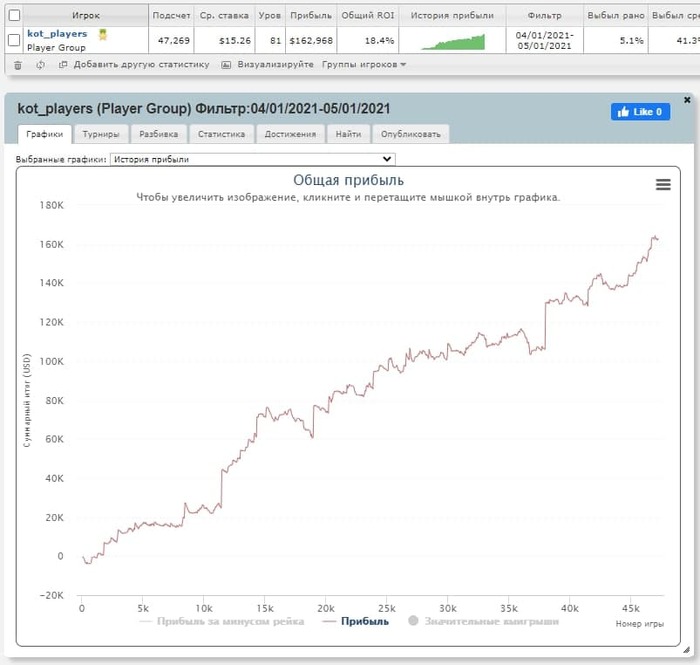Switch to the Турниры tab
The image size is (700, 665).
tap(101, 134)
